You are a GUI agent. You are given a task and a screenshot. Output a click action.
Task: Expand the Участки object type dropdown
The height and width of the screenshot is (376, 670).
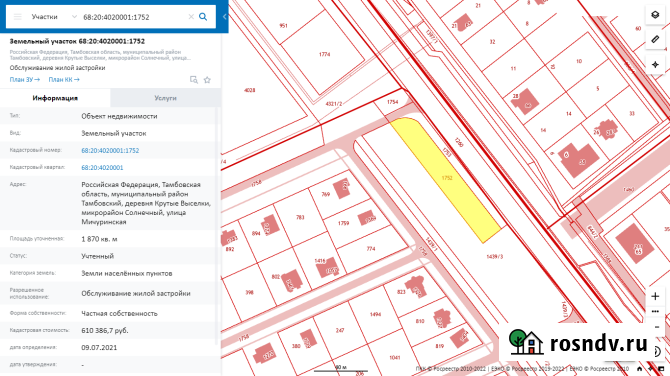tap(53, 17)
